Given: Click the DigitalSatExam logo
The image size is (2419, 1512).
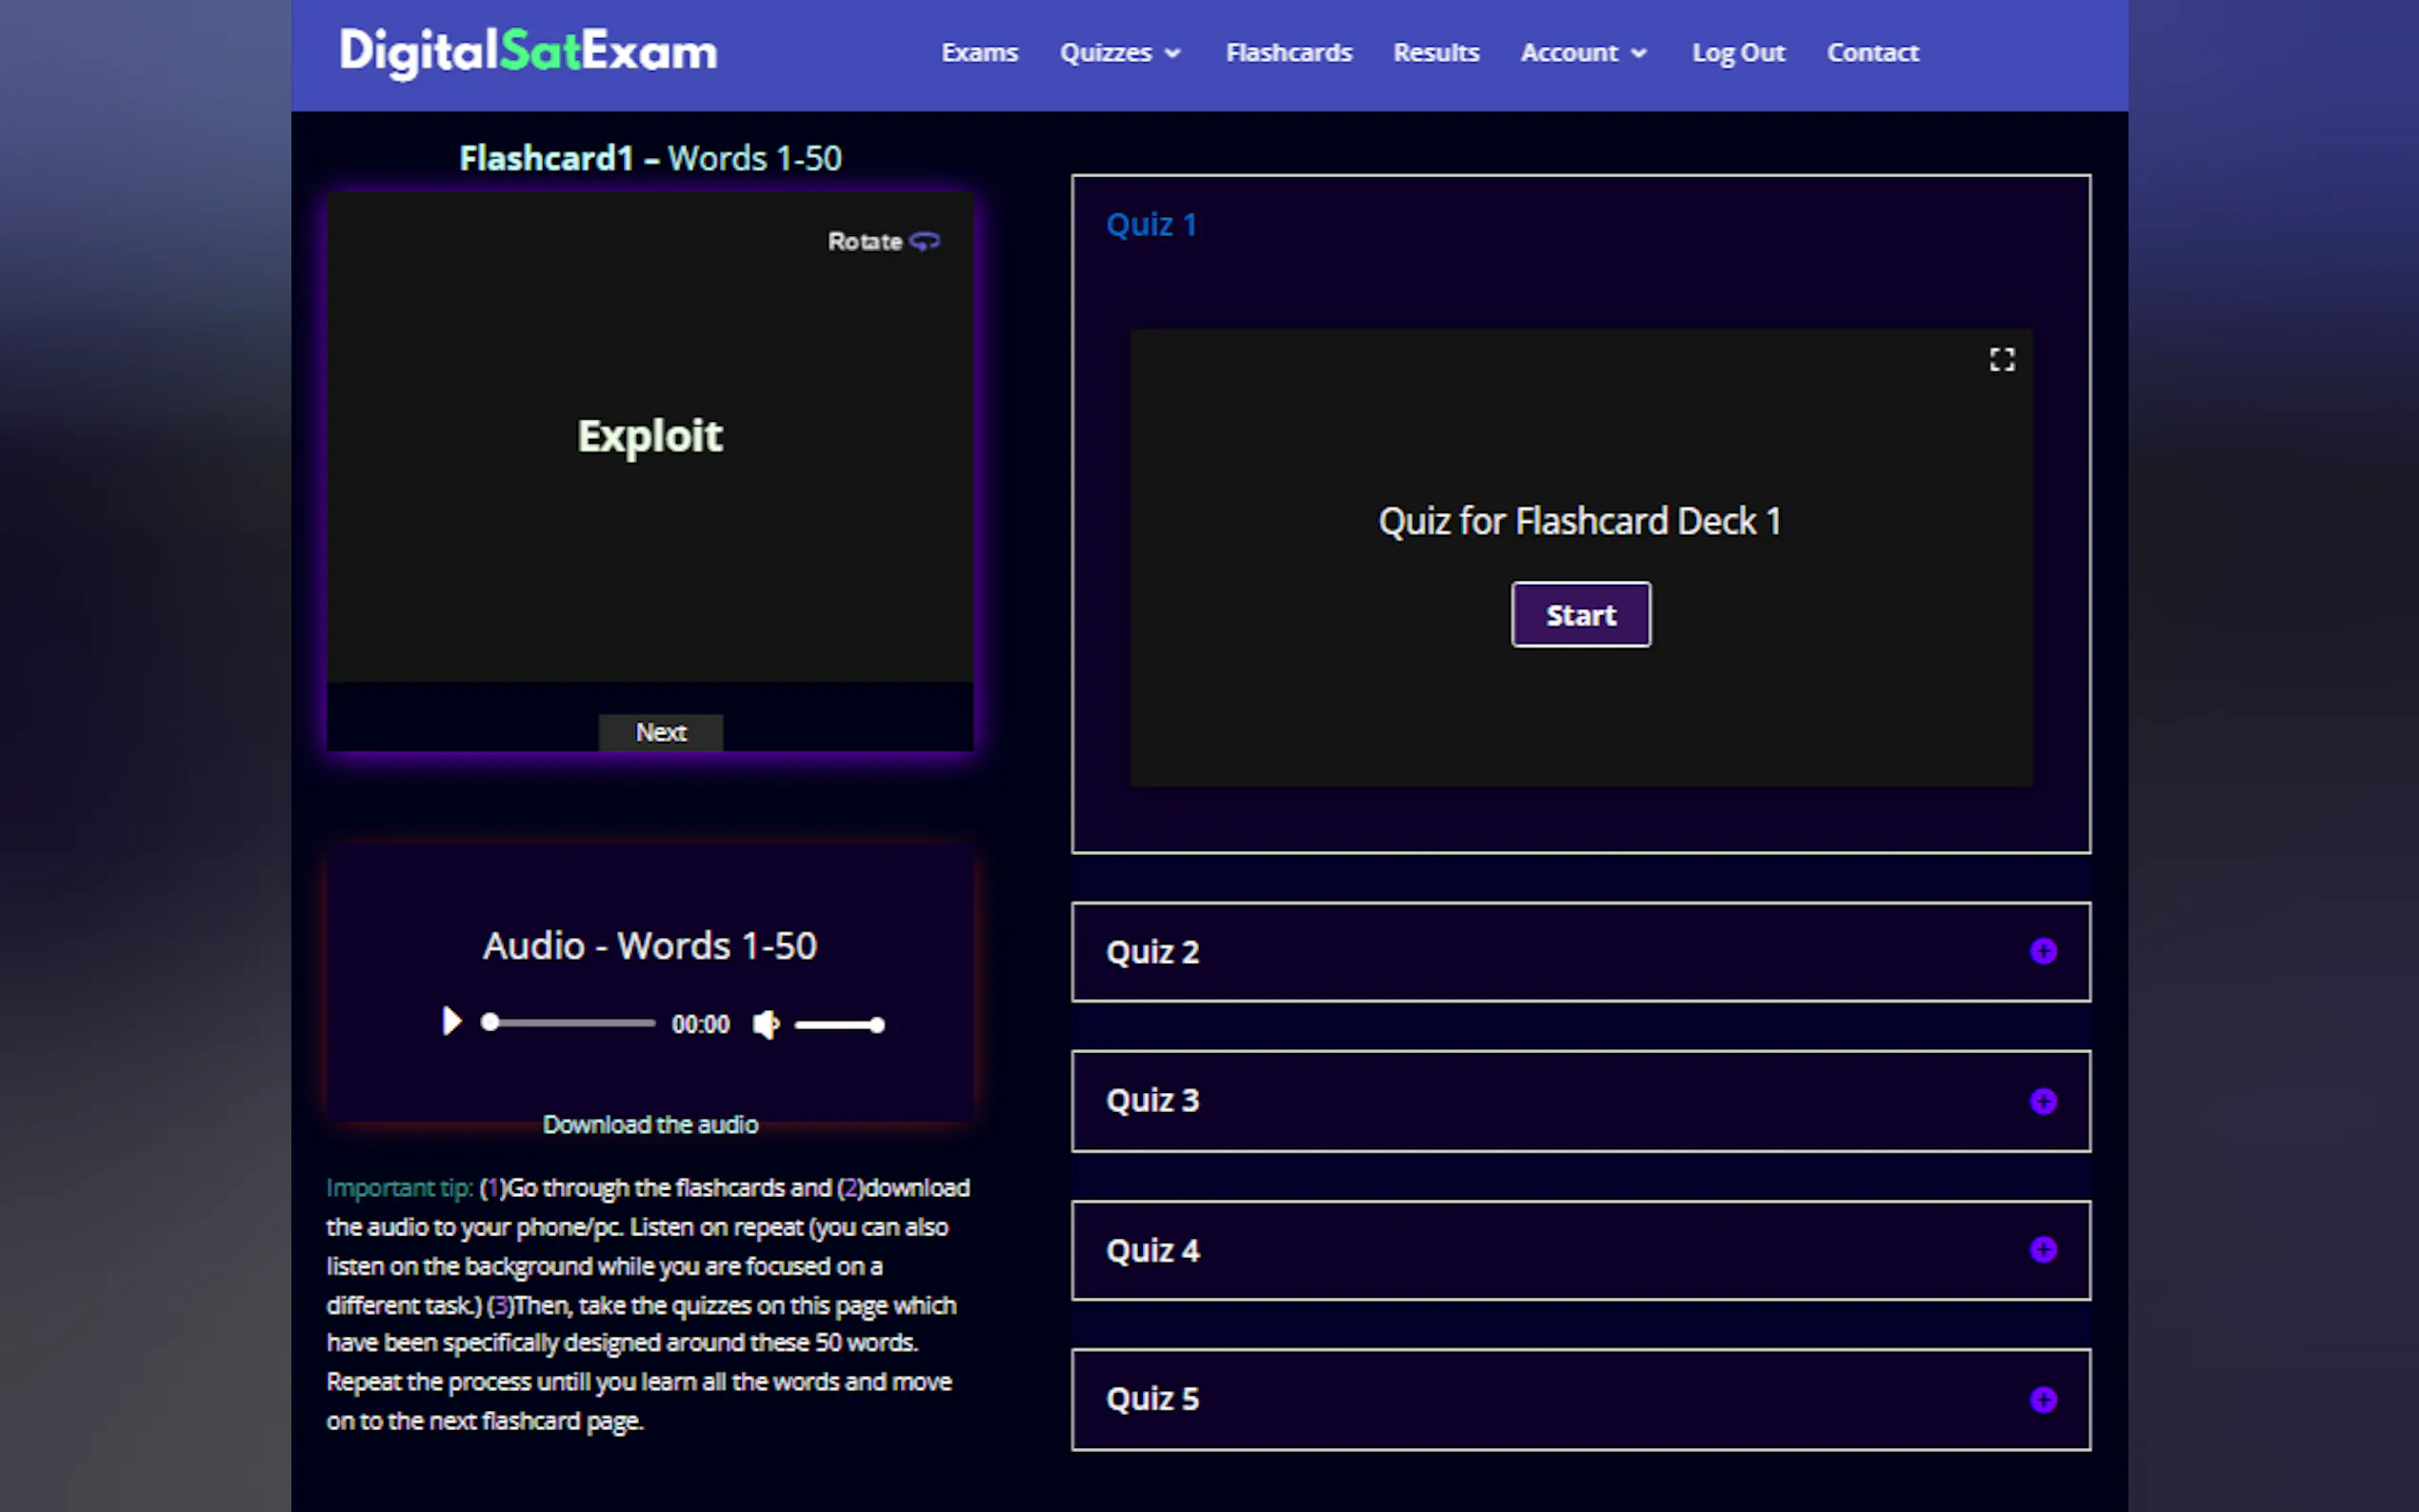Looking at the screenshot, I should tap(528, 52).
